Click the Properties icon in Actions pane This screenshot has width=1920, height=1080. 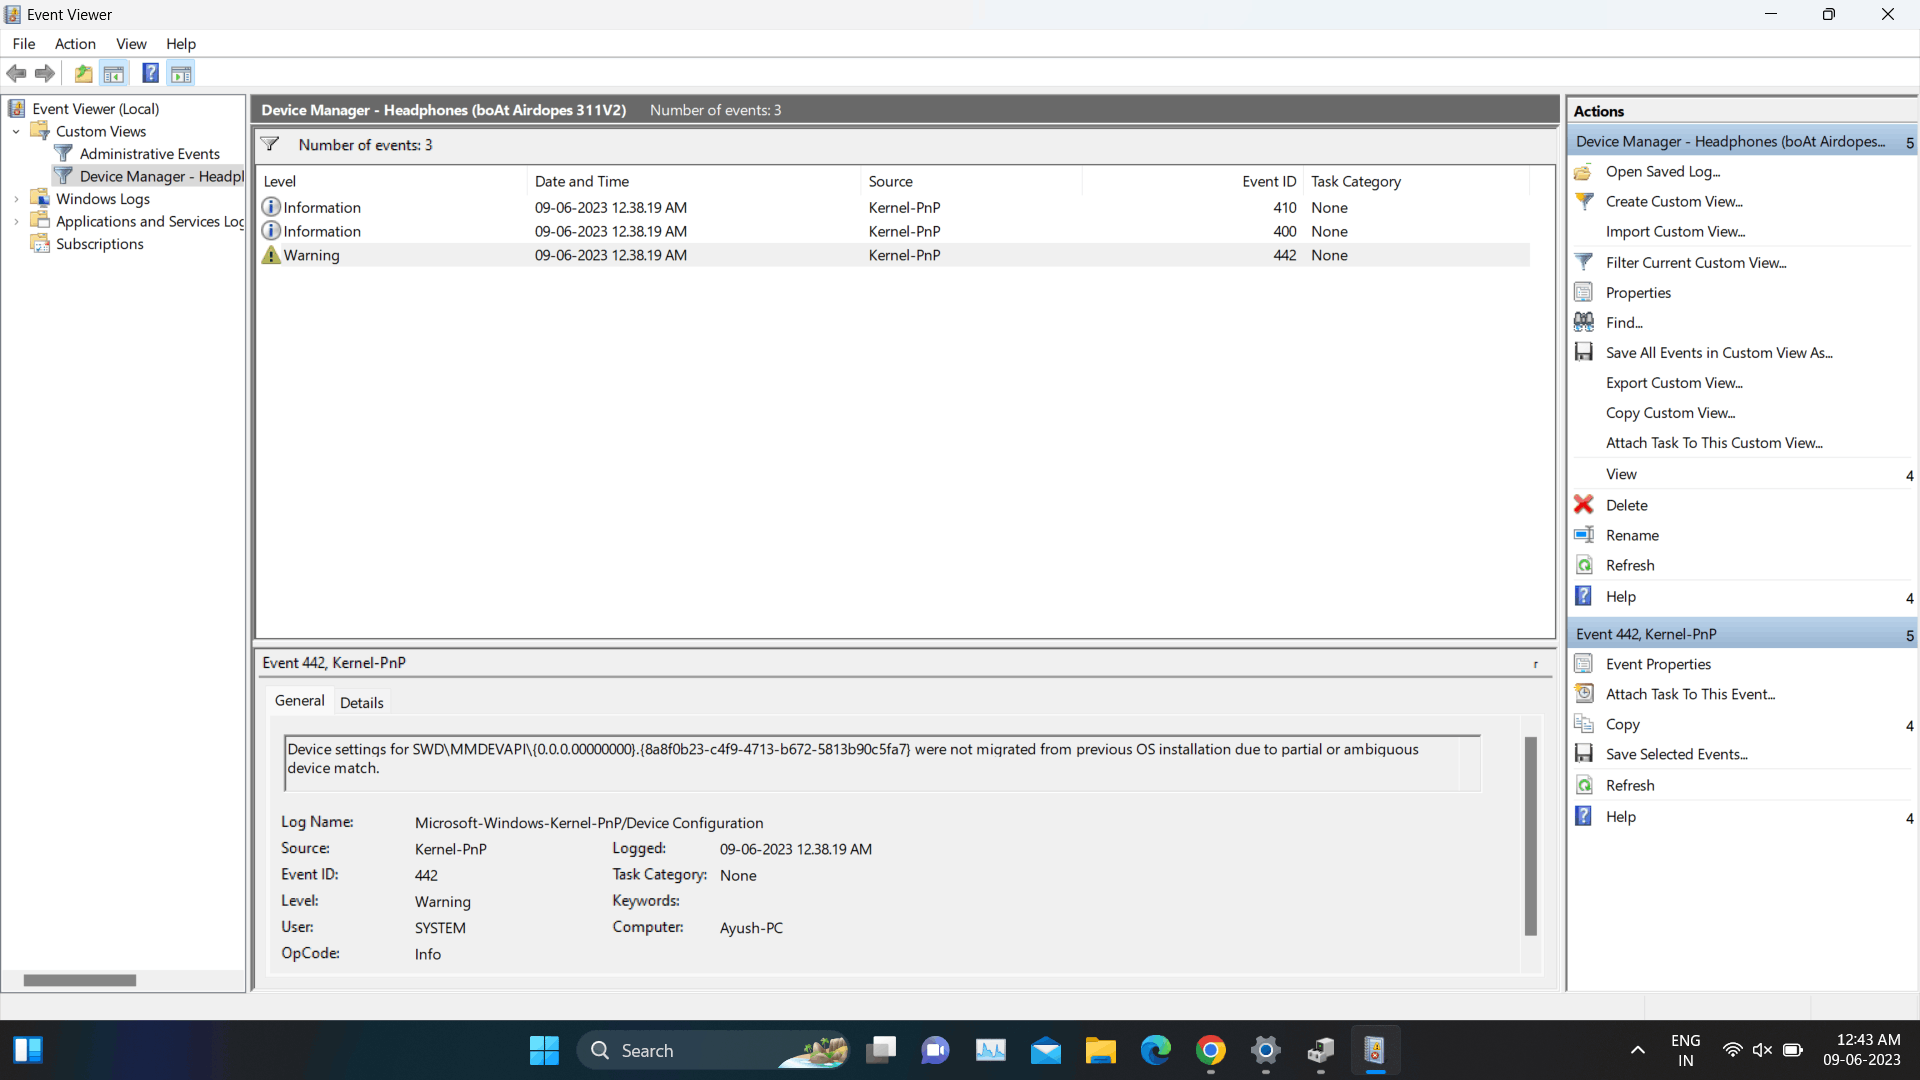coord(1584,292)
